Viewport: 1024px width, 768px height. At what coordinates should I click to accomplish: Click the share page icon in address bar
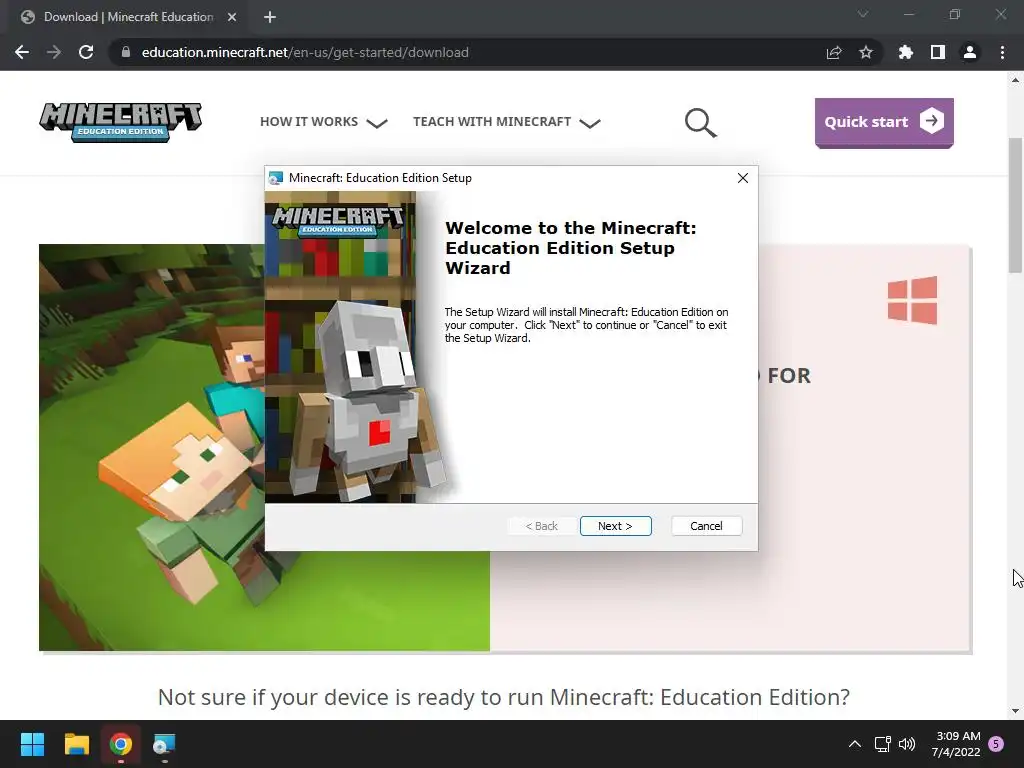834,52
